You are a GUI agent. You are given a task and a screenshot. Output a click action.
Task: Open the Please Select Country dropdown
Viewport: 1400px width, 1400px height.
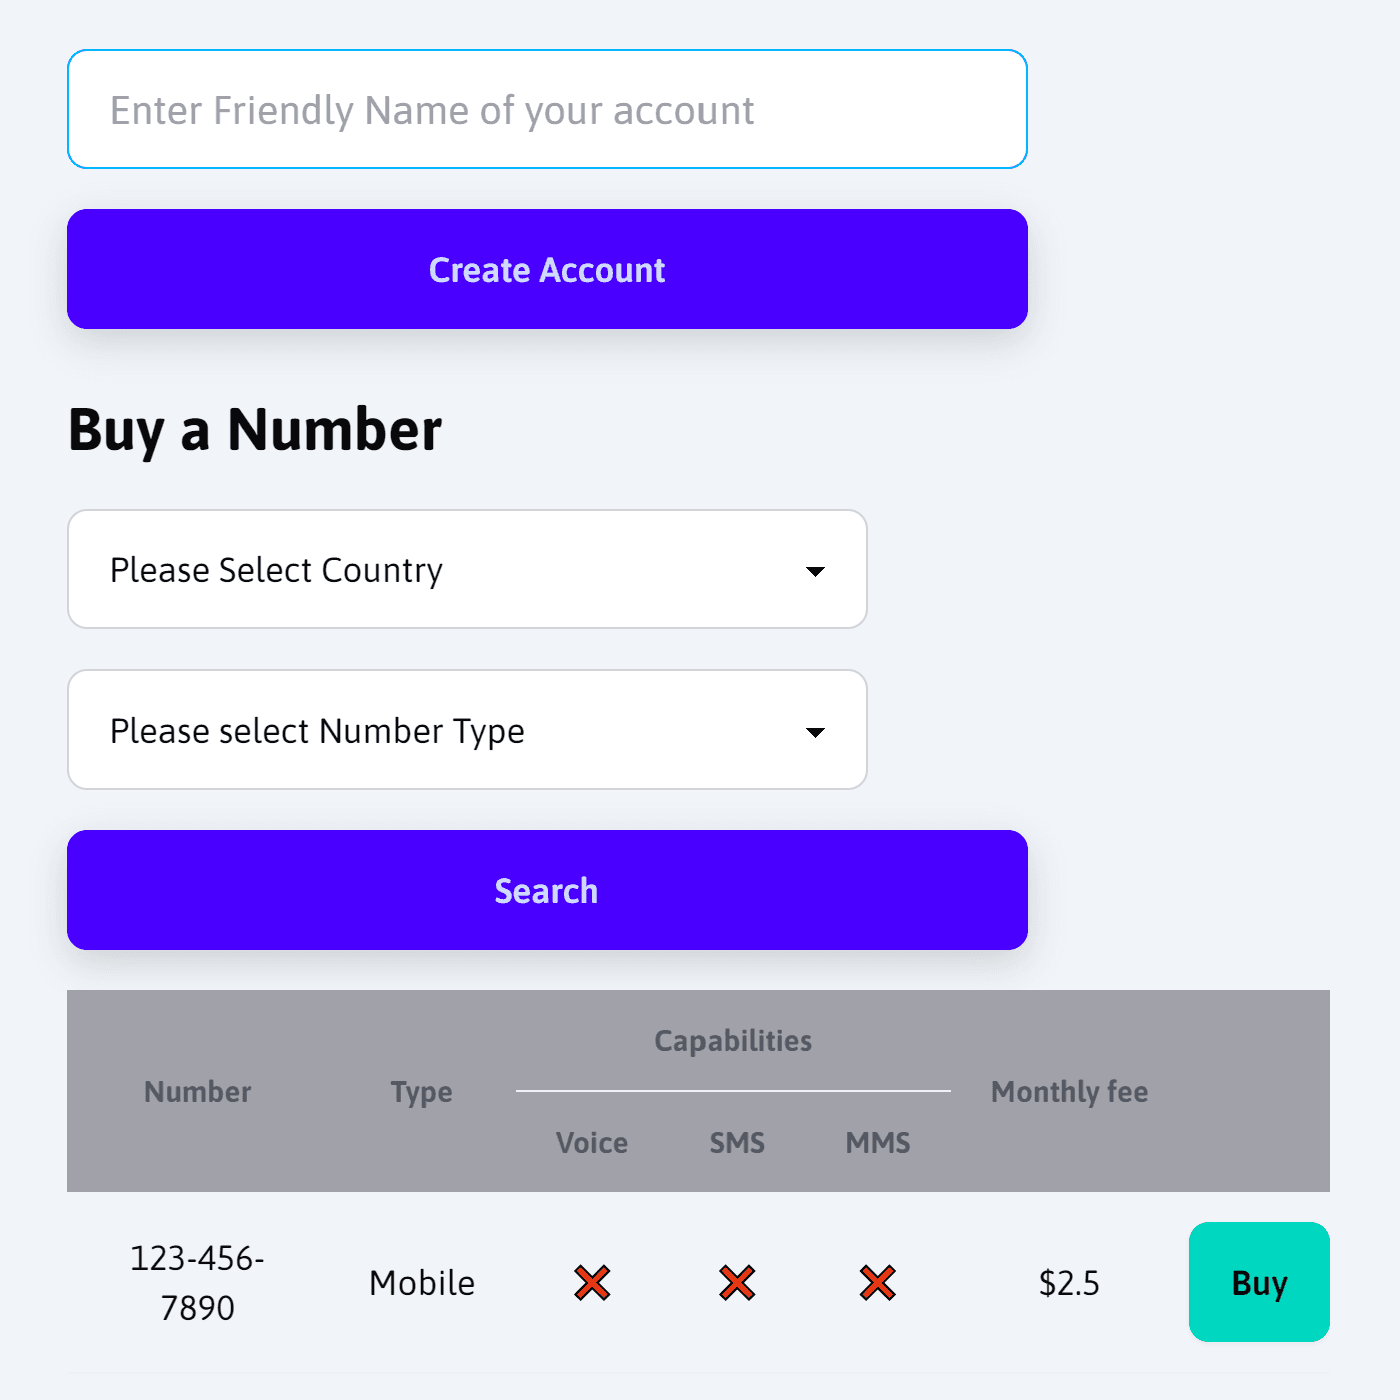(x=467, y=569)
